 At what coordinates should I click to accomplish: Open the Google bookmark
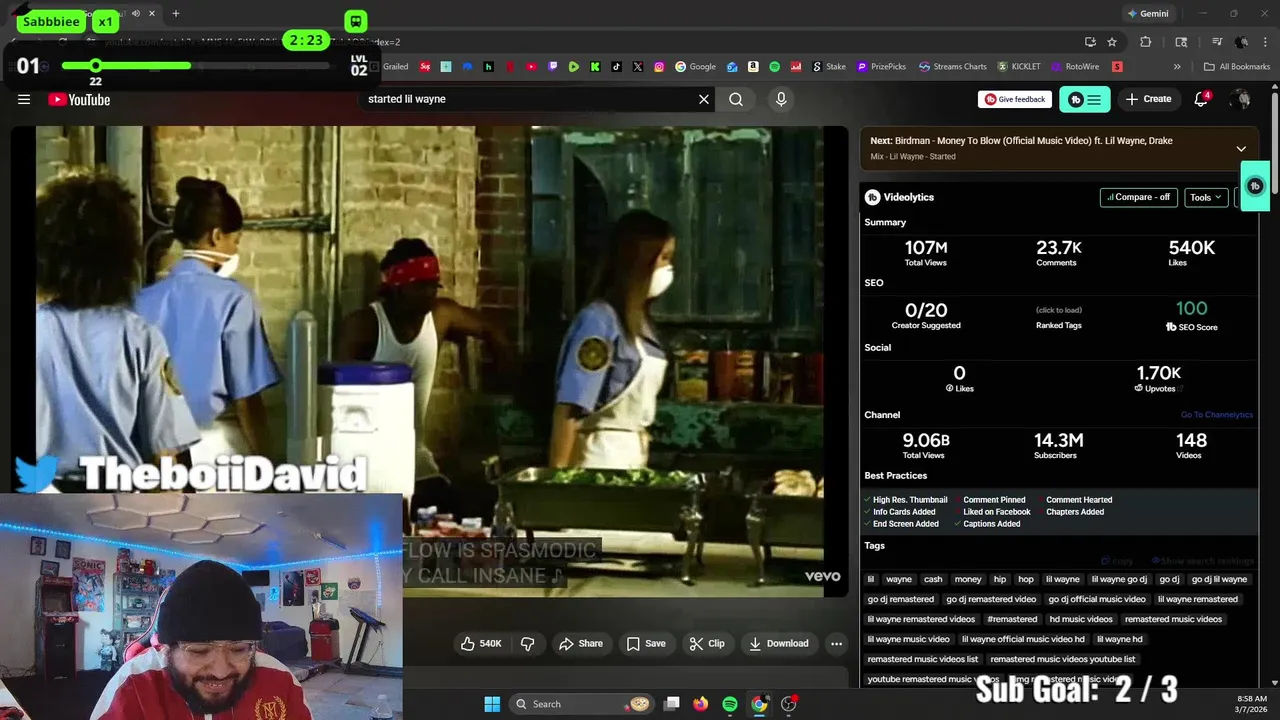point(695,67)
